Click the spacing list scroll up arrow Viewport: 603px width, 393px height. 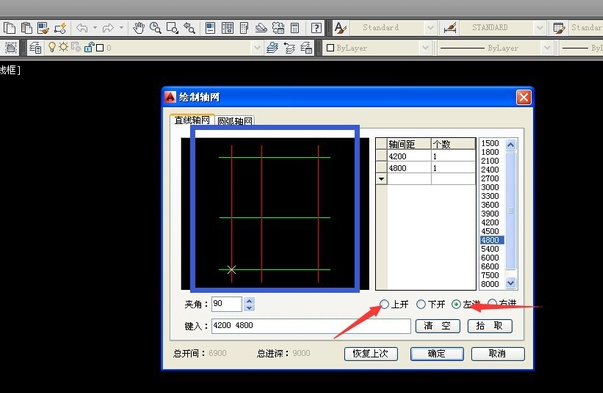pos(510,145)
